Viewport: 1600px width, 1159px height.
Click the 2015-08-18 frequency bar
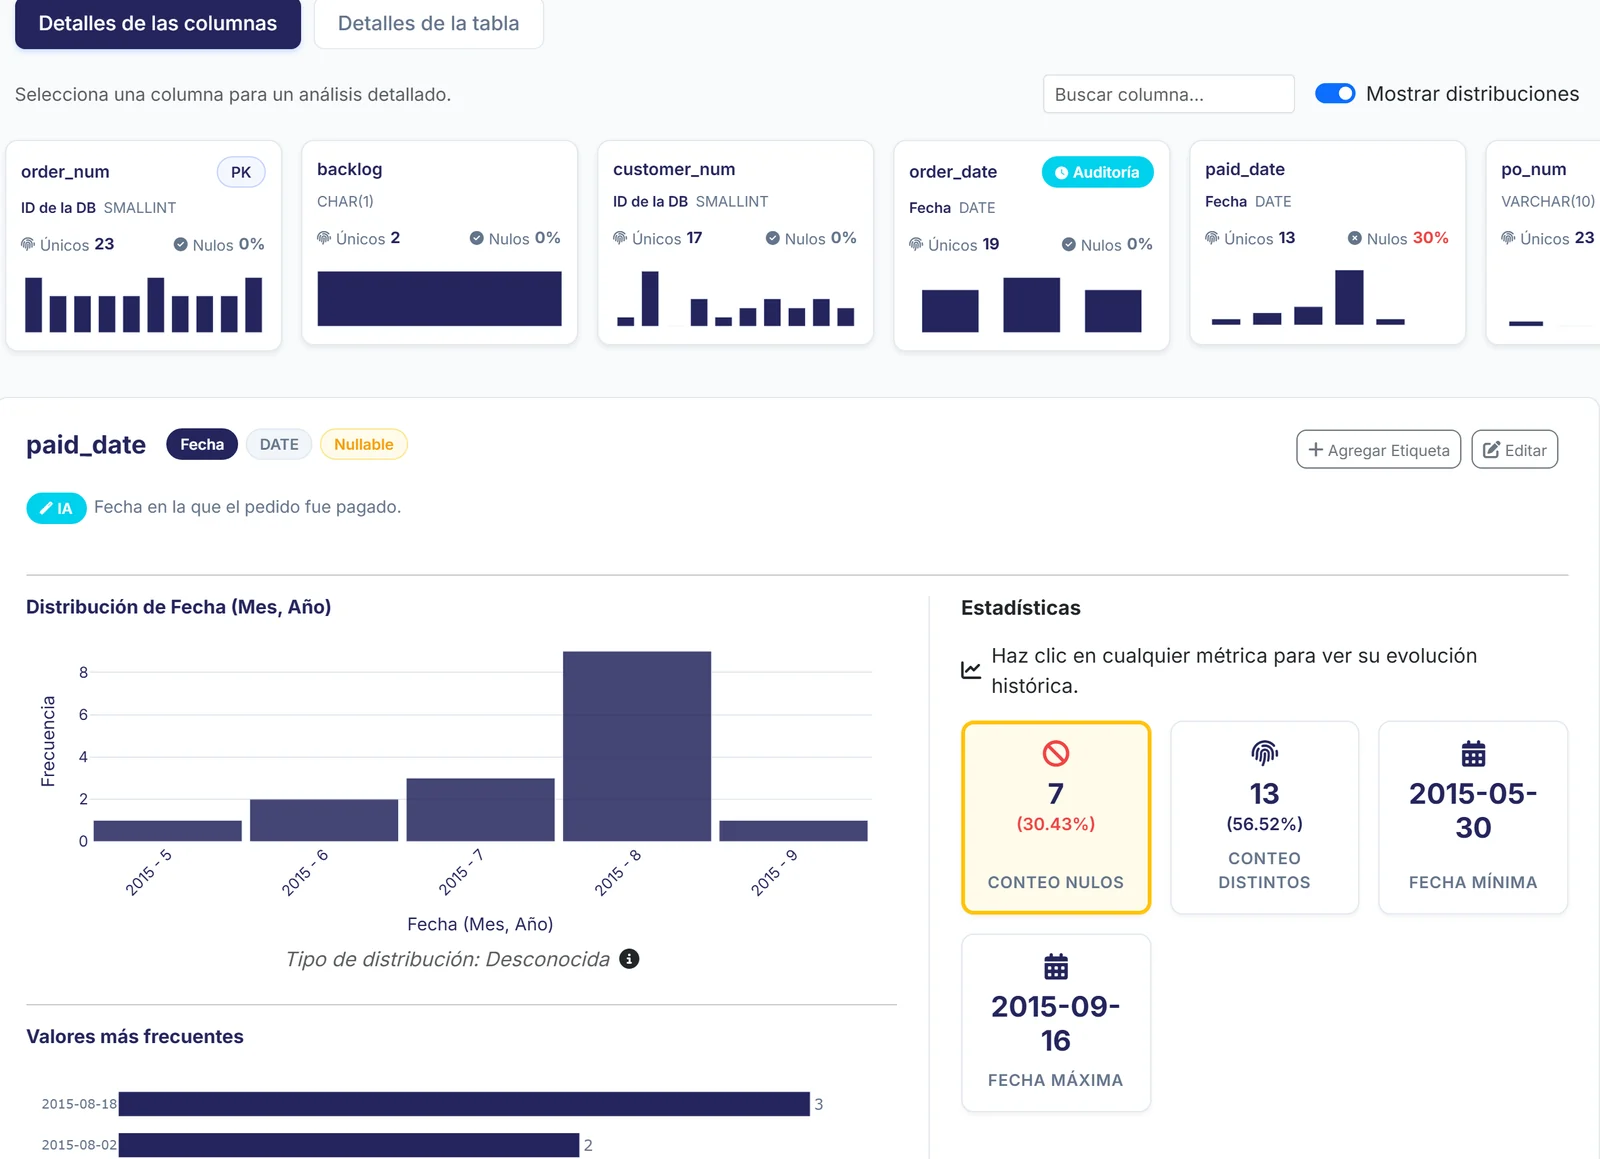464,1104
